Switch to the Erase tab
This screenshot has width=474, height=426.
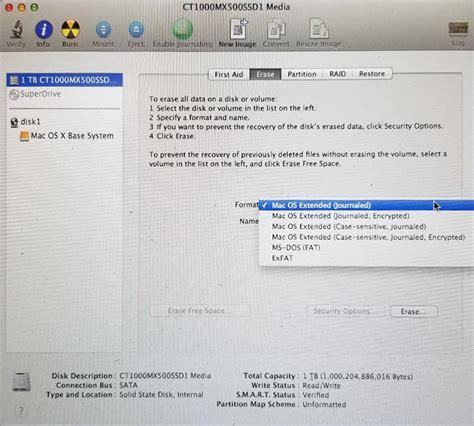(265, 74)
